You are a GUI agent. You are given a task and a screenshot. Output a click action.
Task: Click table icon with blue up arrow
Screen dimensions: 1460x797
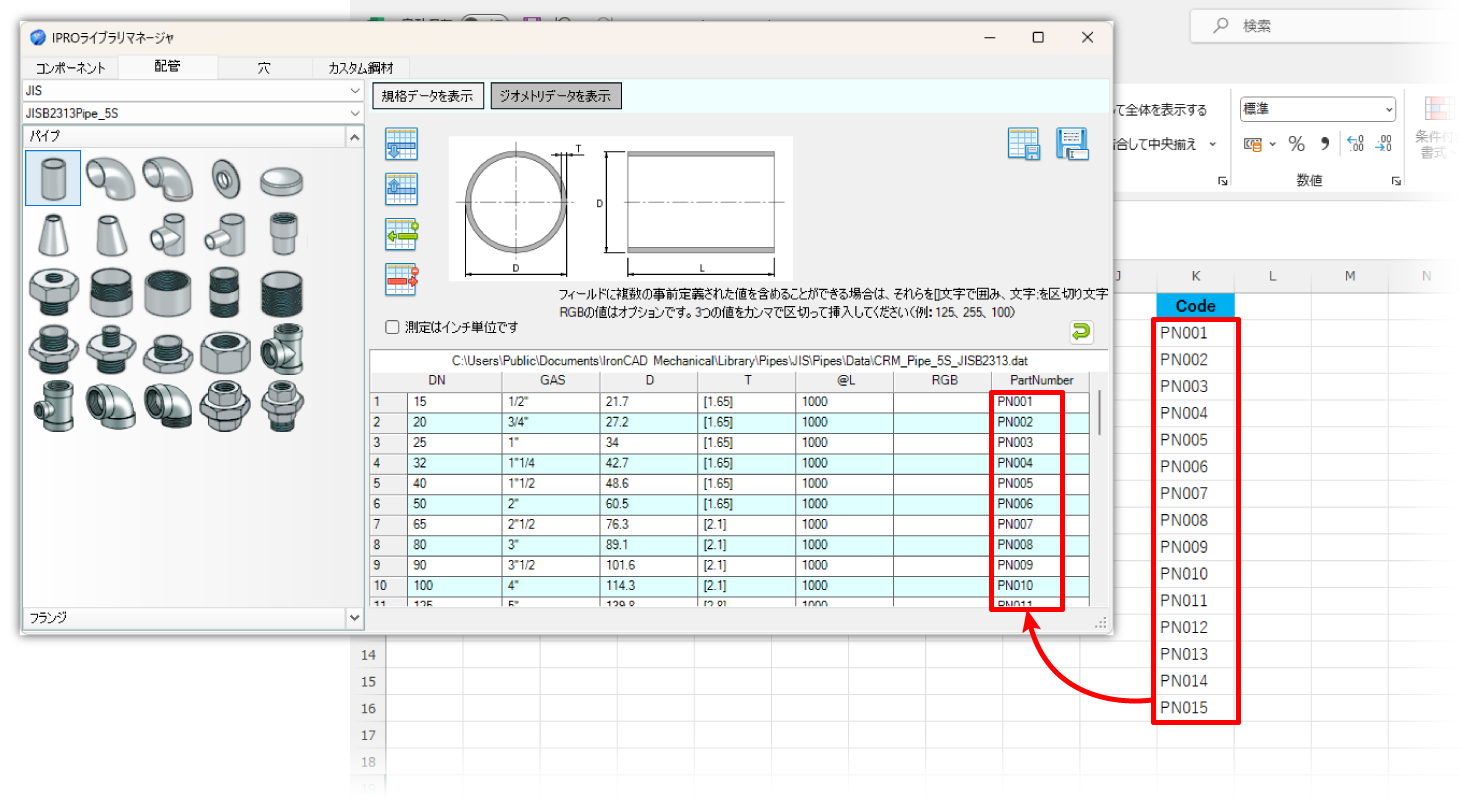[401, 189]
